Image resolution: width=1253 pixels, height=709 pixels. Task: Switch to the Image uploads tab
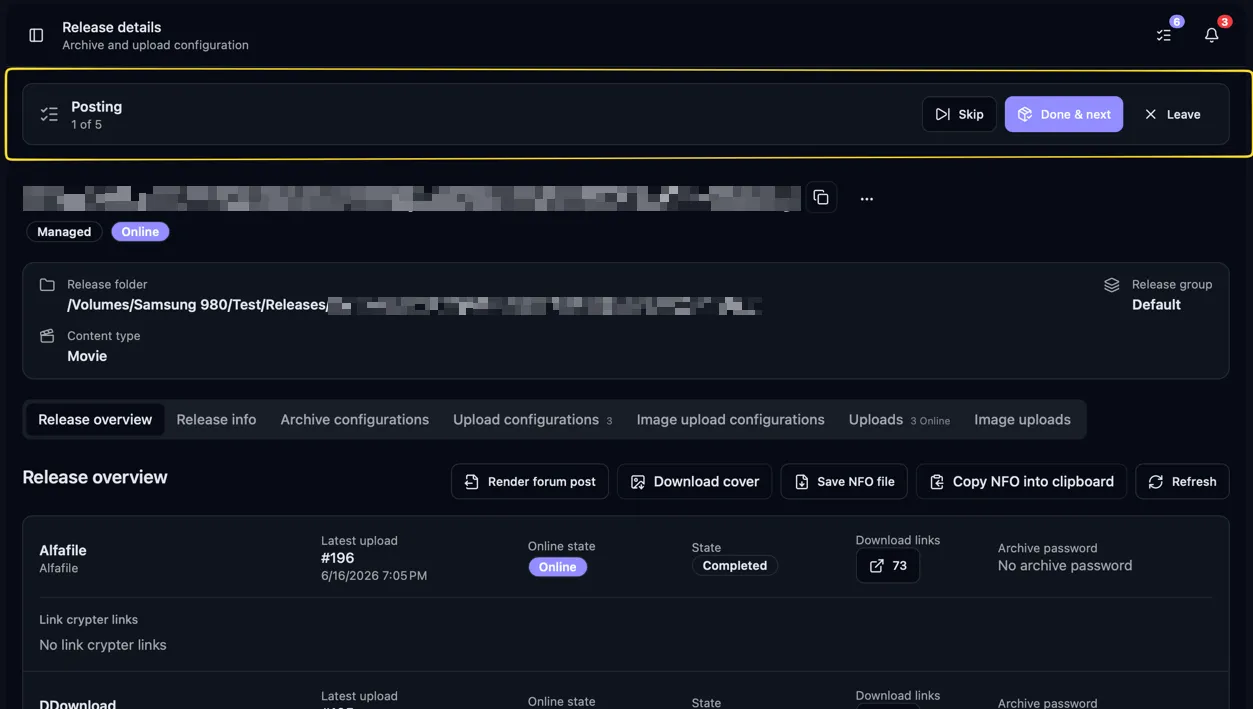click(x=1022, y=420)
